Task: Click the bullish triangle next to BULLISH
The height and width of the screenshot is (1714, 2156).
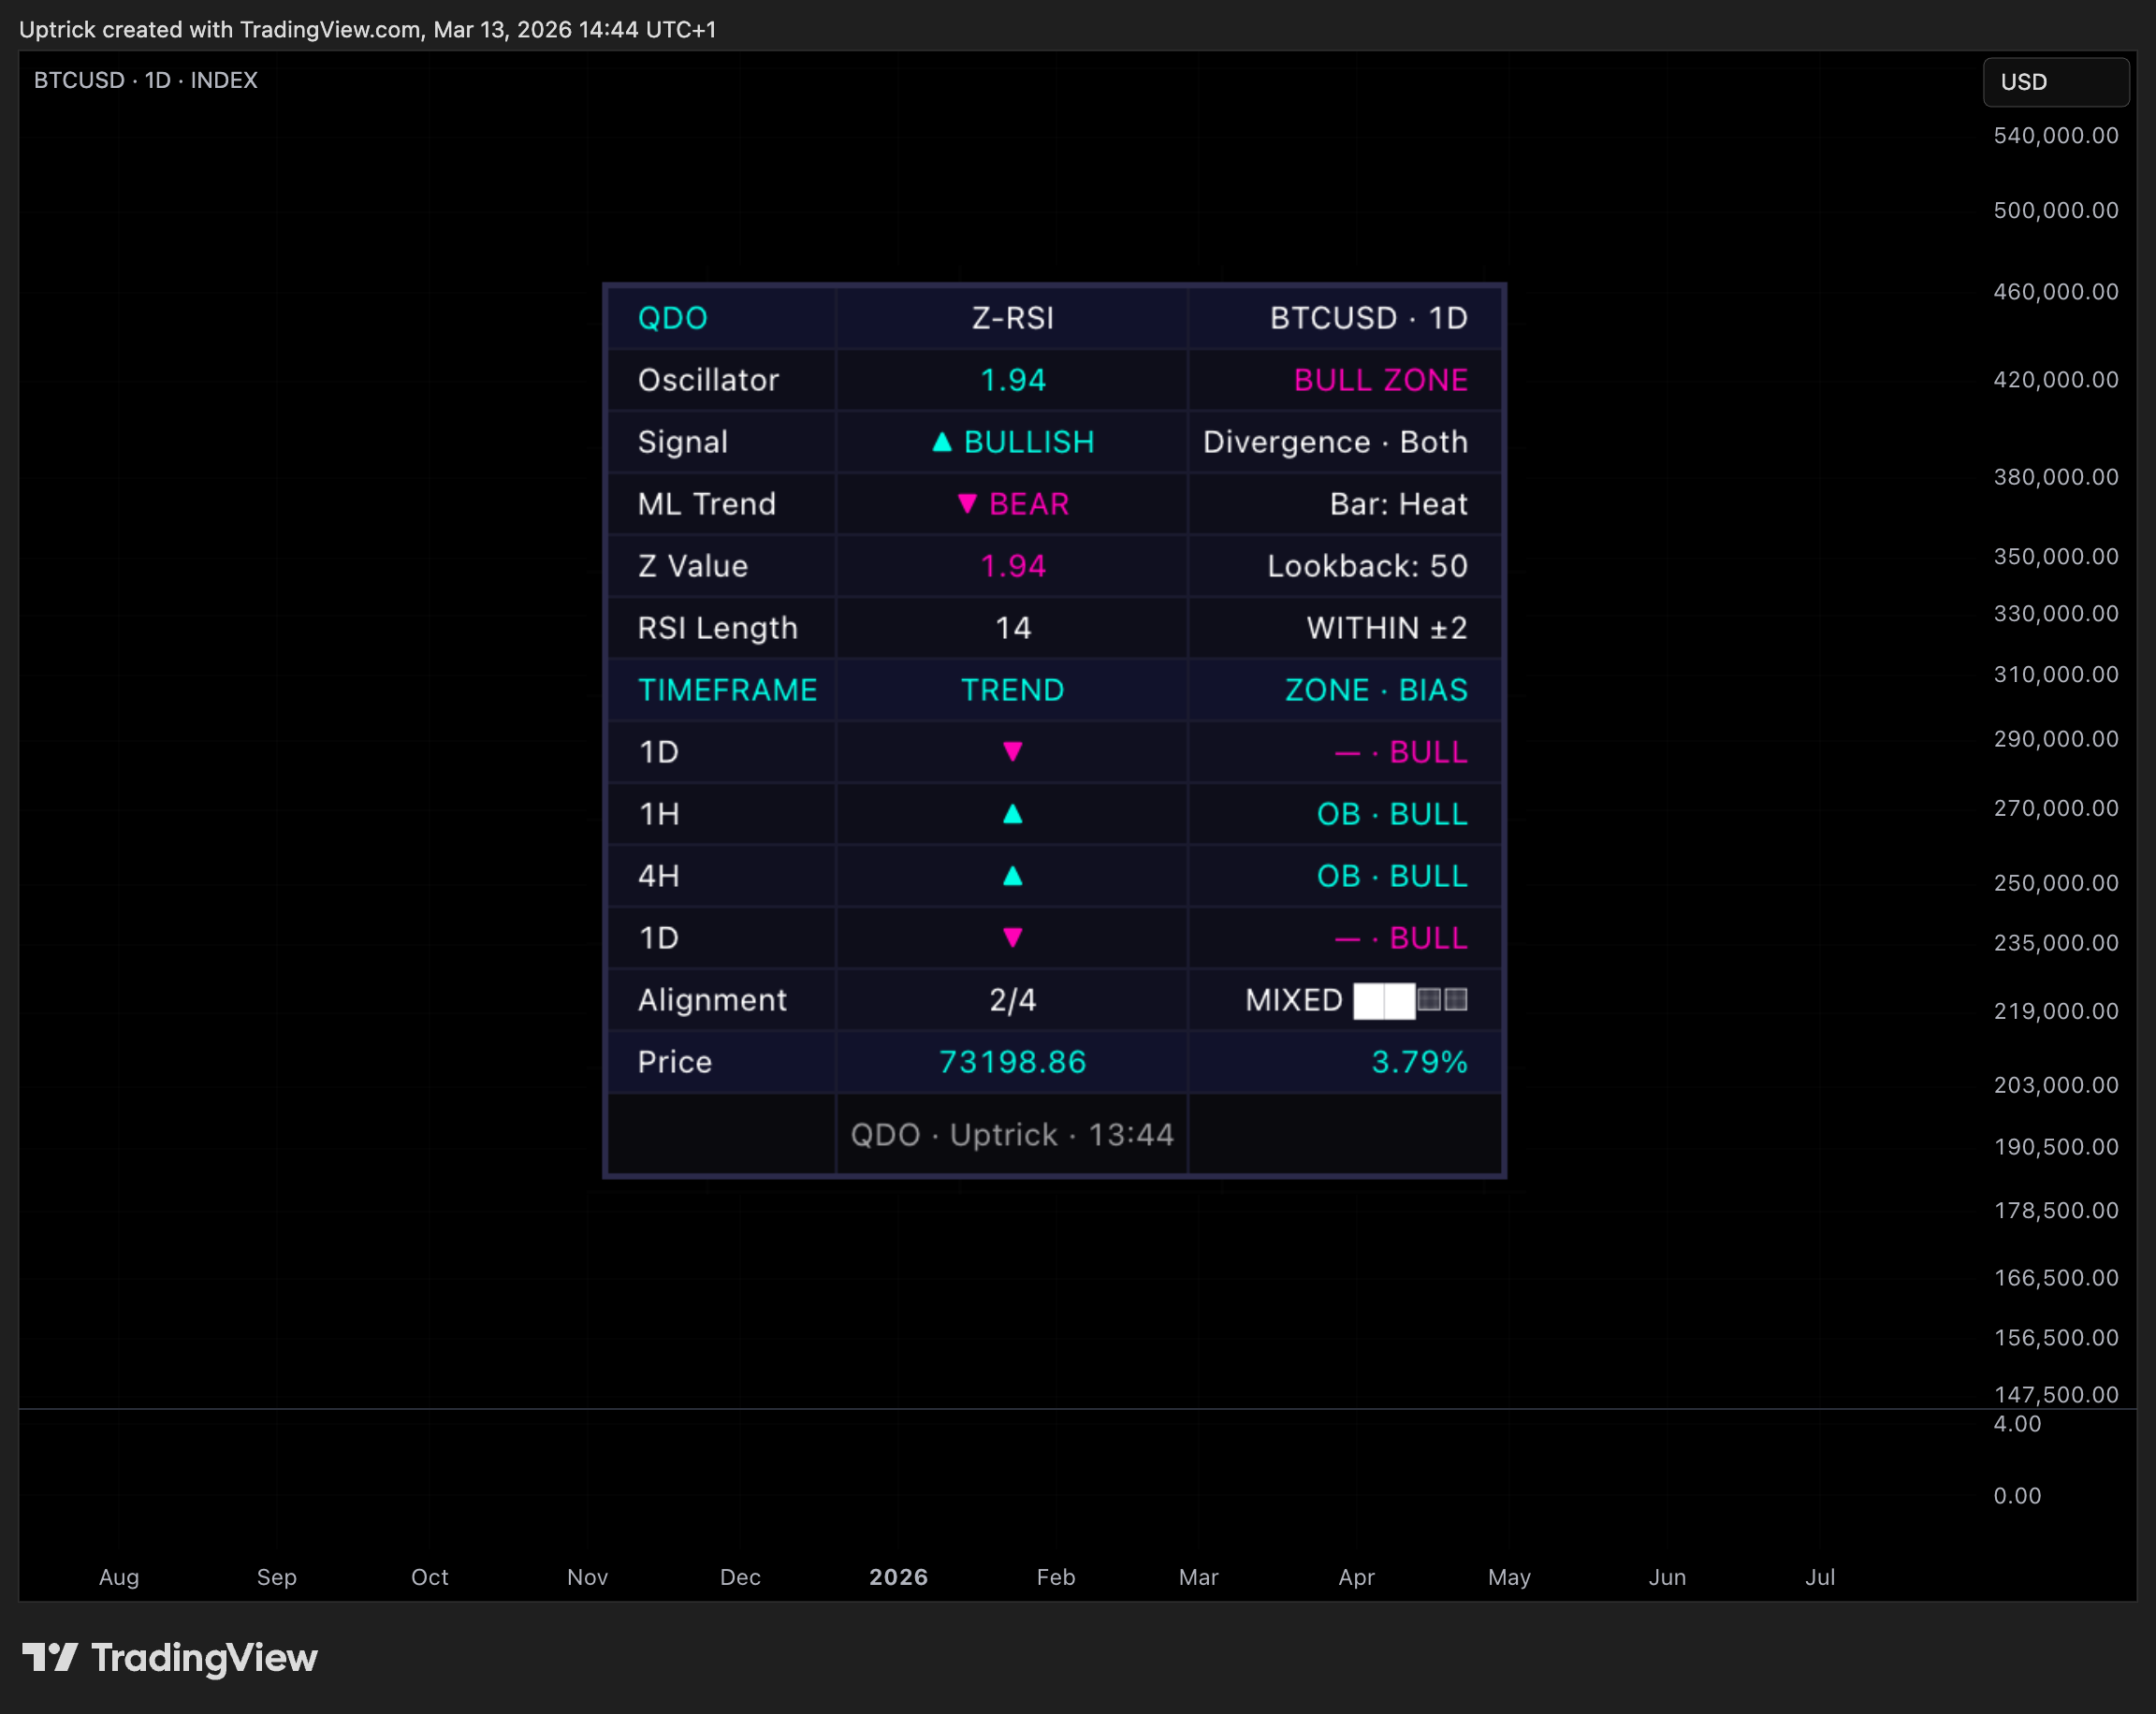Action: click(941, 441)
